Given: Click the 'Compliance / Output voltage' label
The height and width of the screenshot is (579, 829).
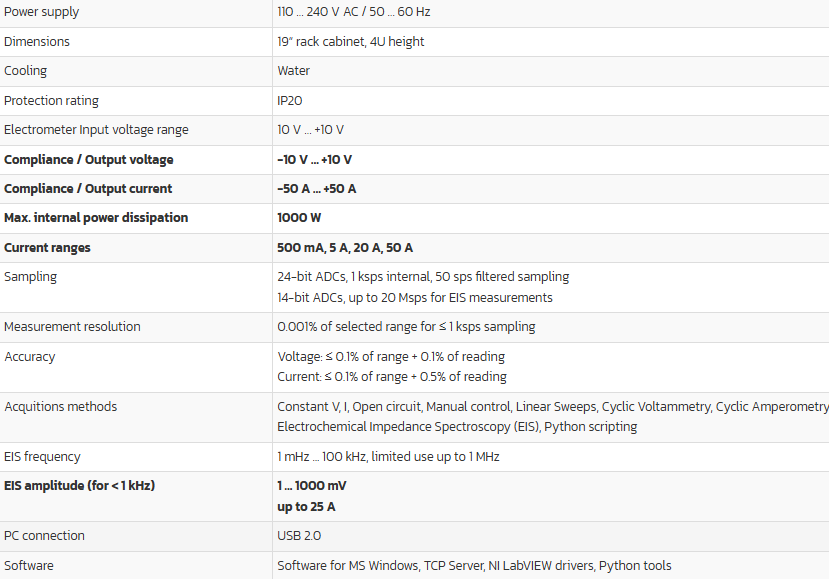Looking at the screenshot, I should point(88,160).
